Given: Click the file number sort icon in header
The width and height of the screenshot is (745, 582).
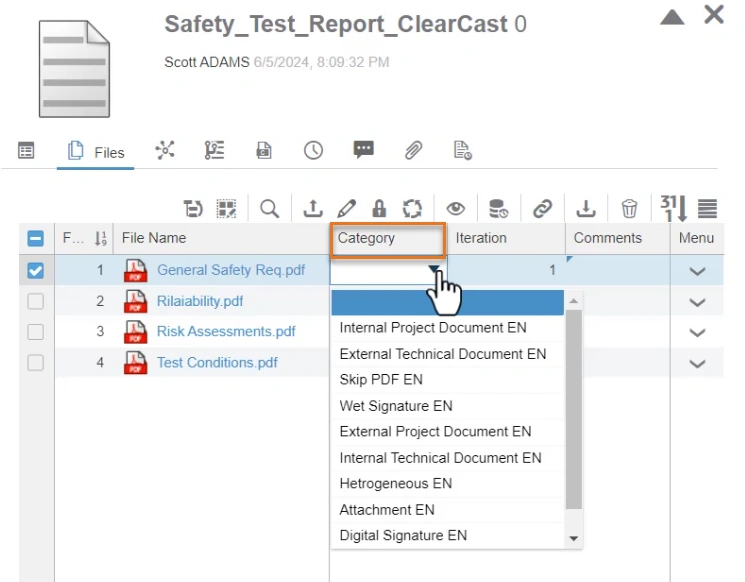Looking at the screenshot, I should point(100,238).
